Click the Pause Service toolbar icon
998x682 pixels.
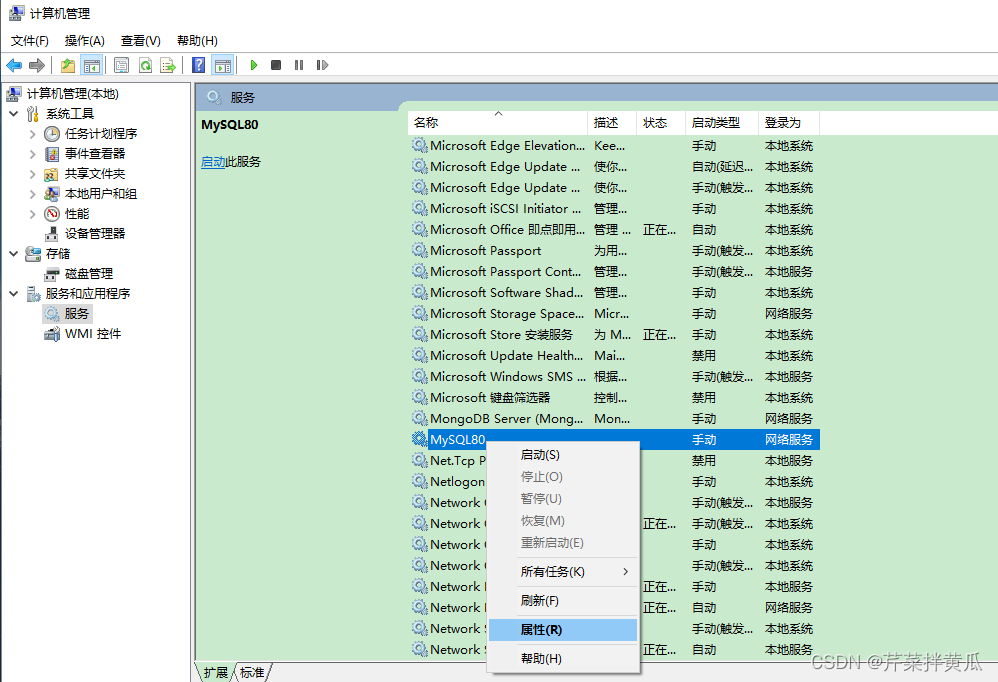point(299,65)
